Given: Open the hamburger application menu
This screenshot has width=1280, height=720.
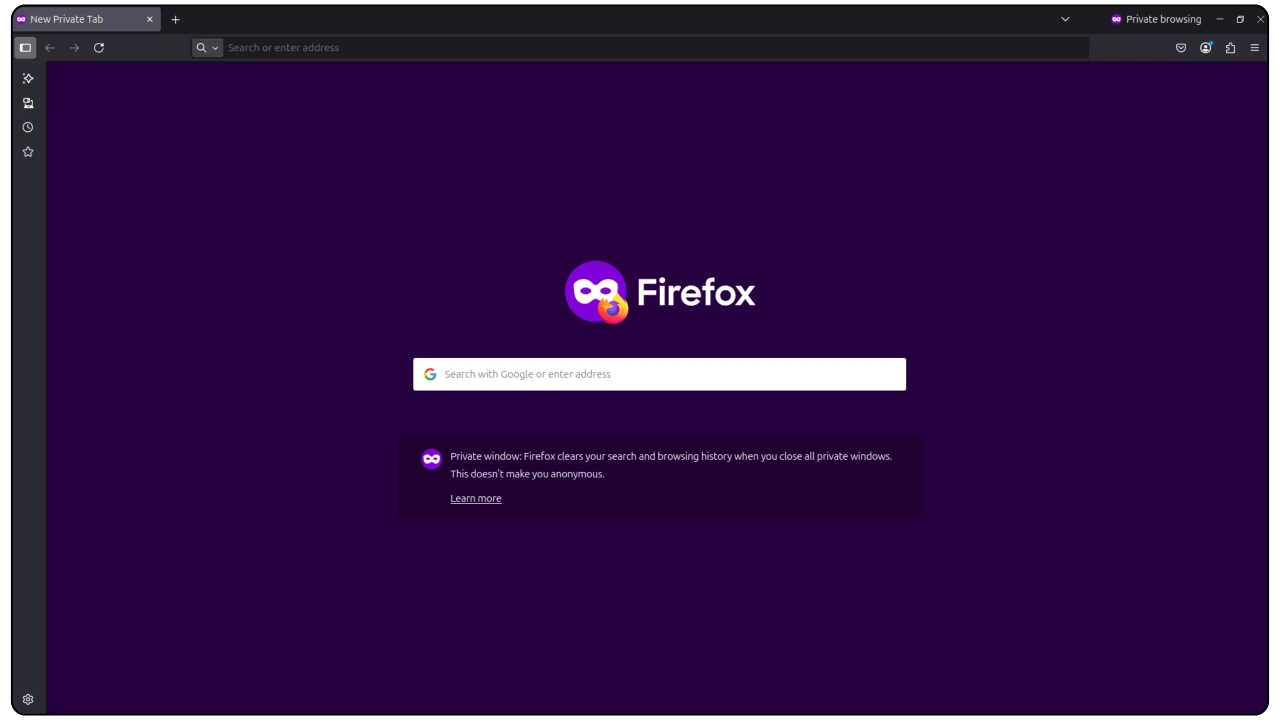Looking at the screenshot, I should point(1255,48).
